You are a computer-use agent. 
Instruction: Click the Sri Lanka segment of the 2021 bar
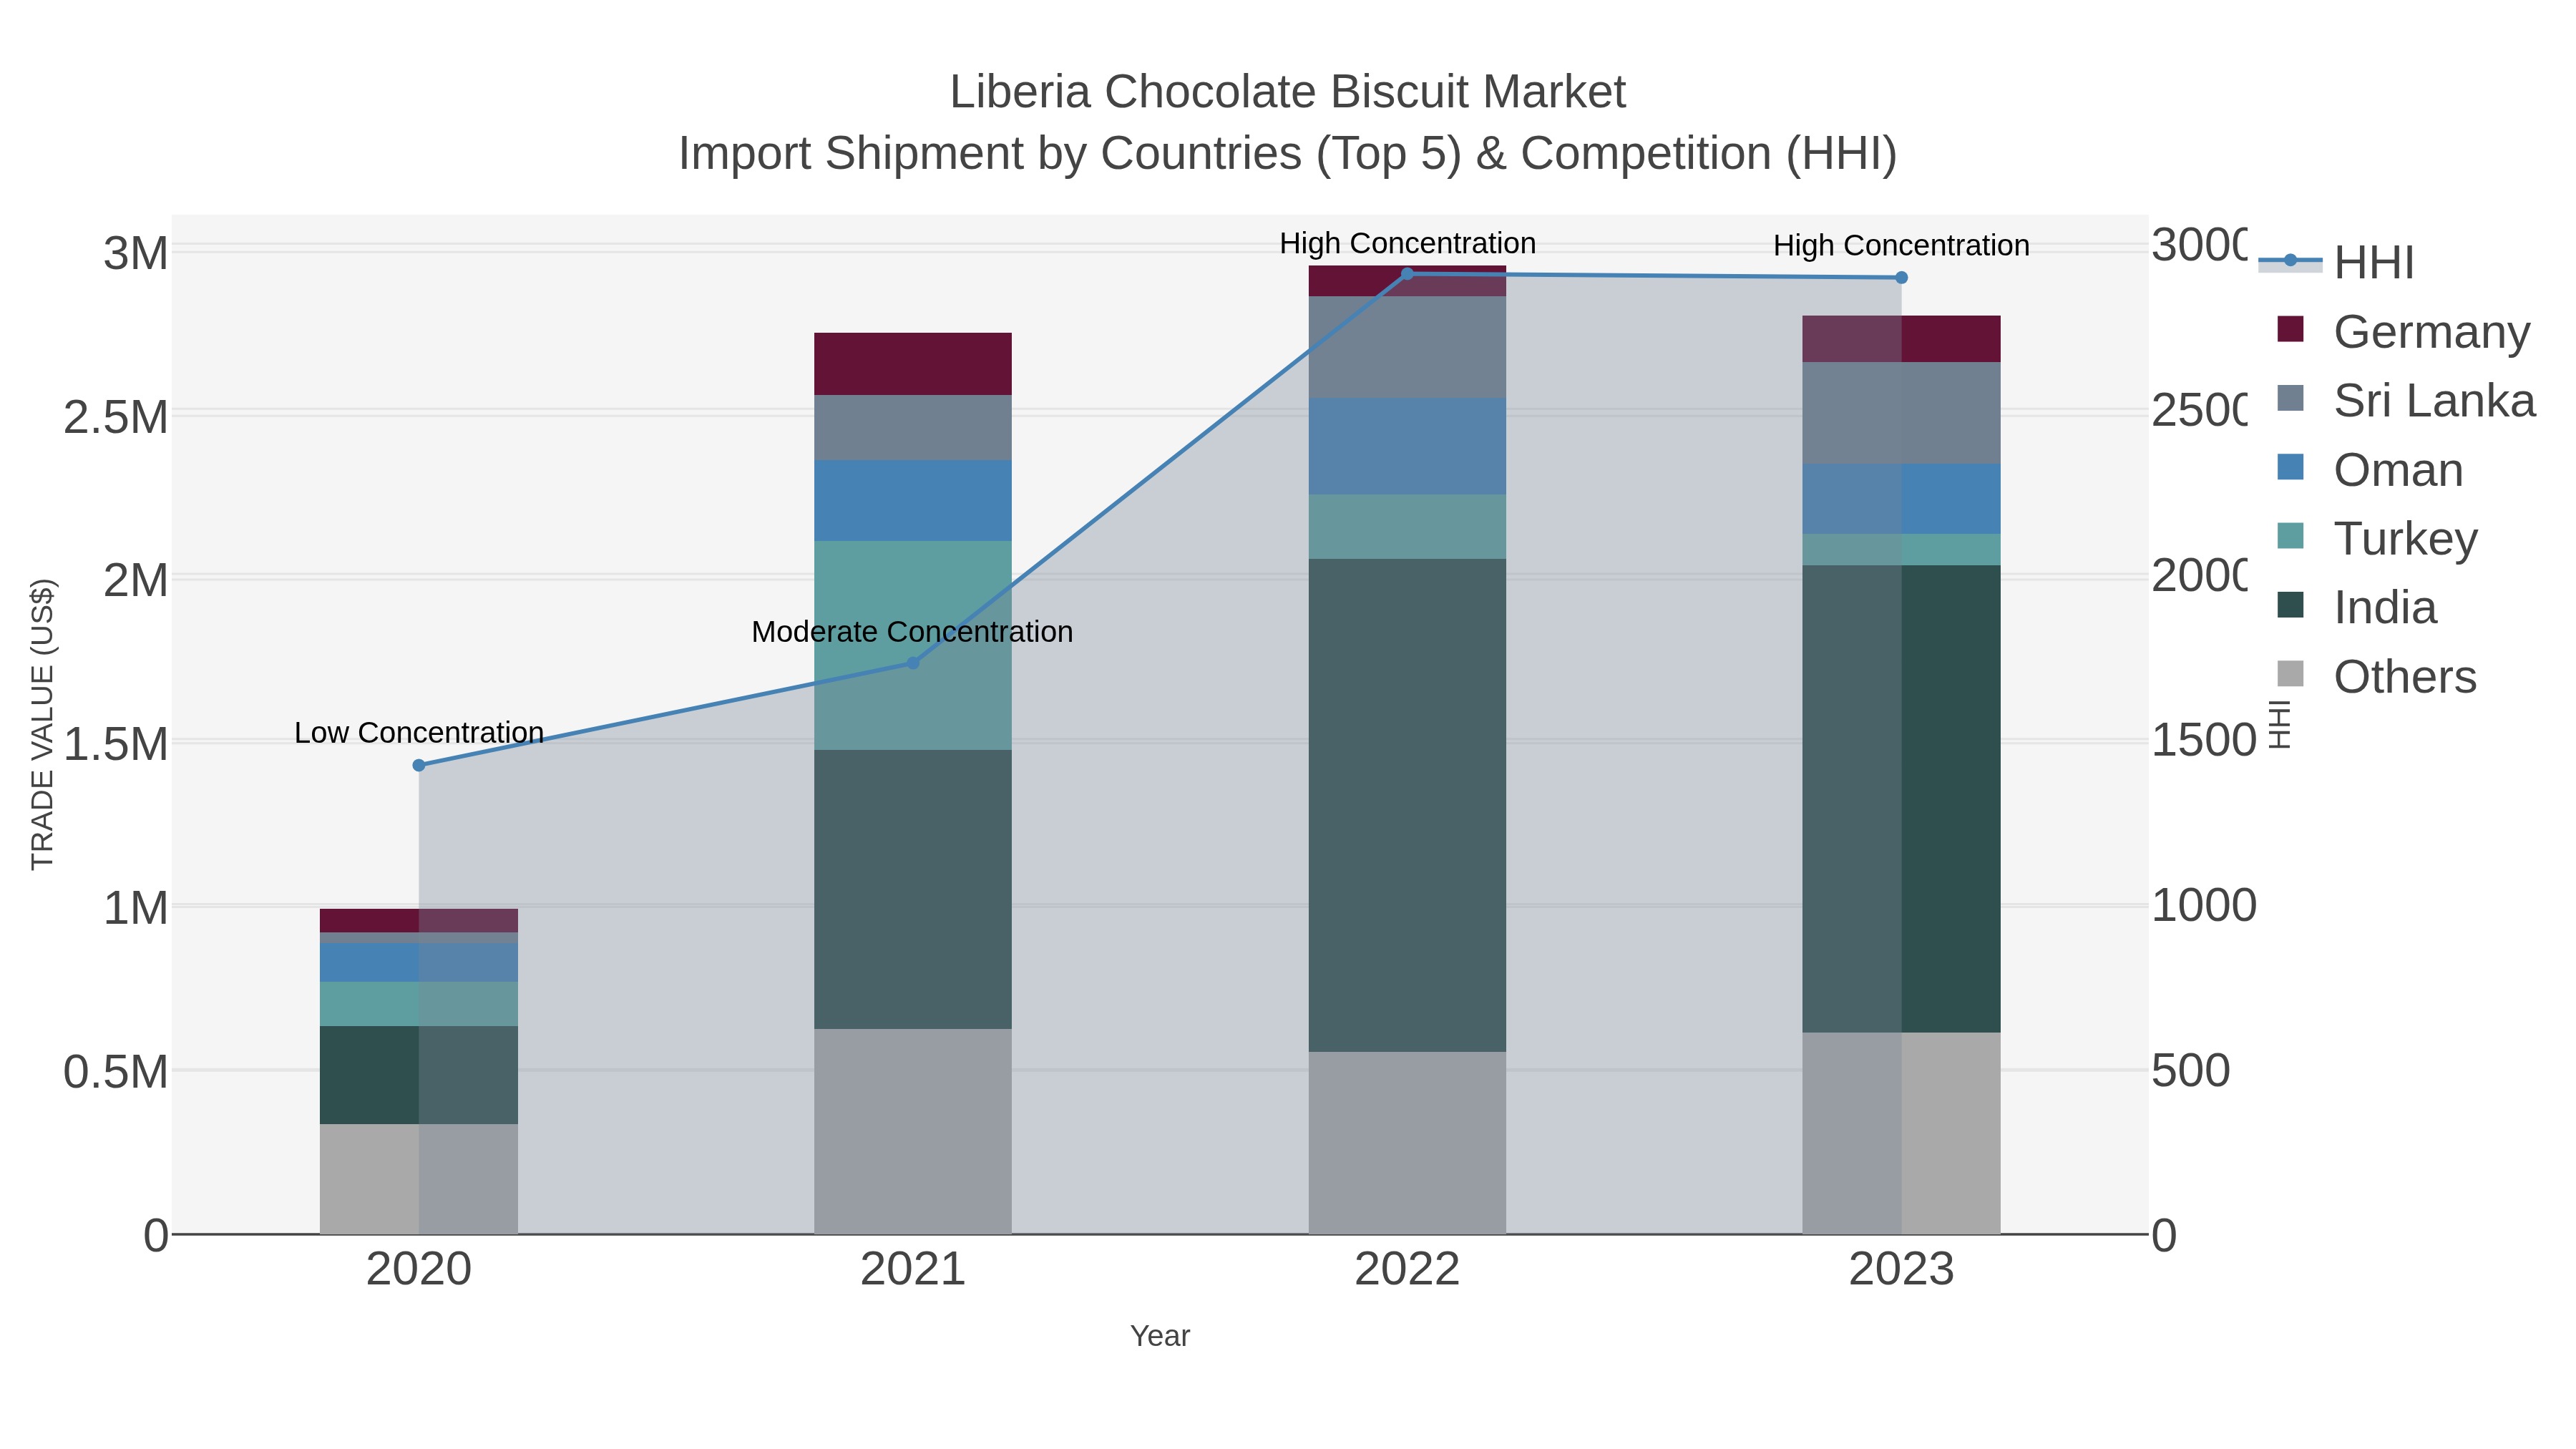click(x=912, y=427)
